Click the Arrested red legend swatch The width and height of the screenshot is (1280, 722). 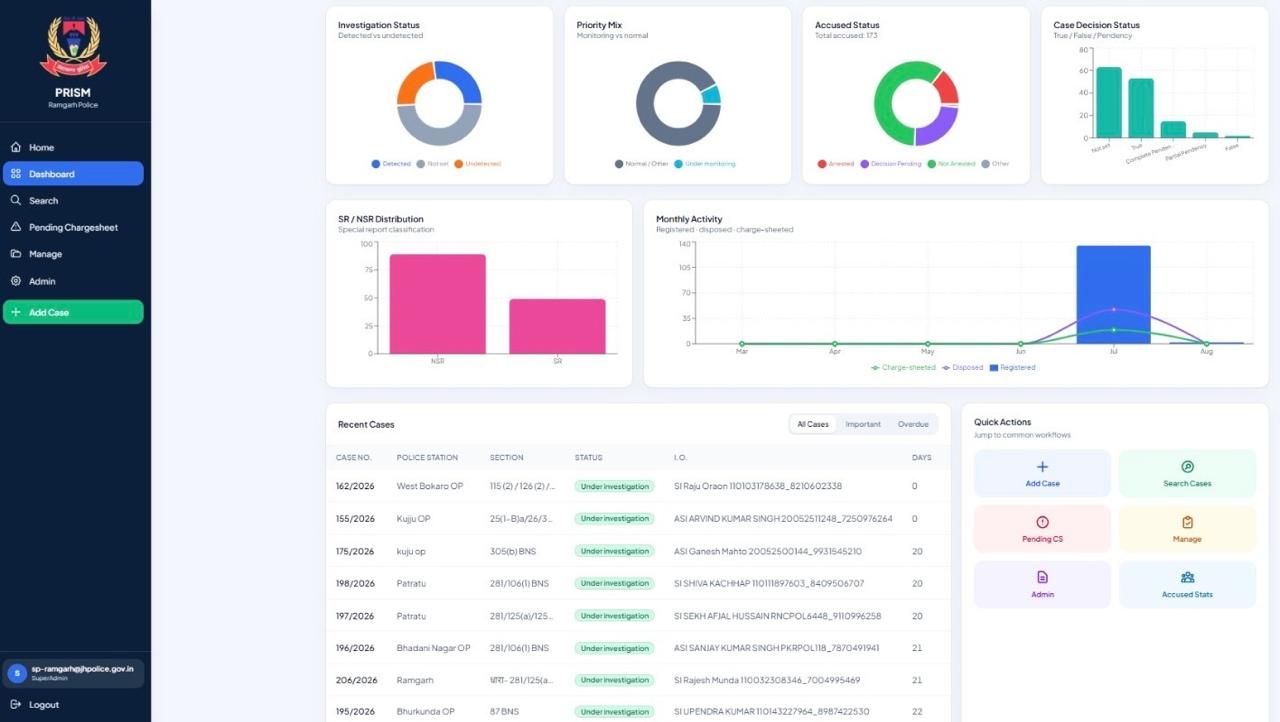point(822,163)
